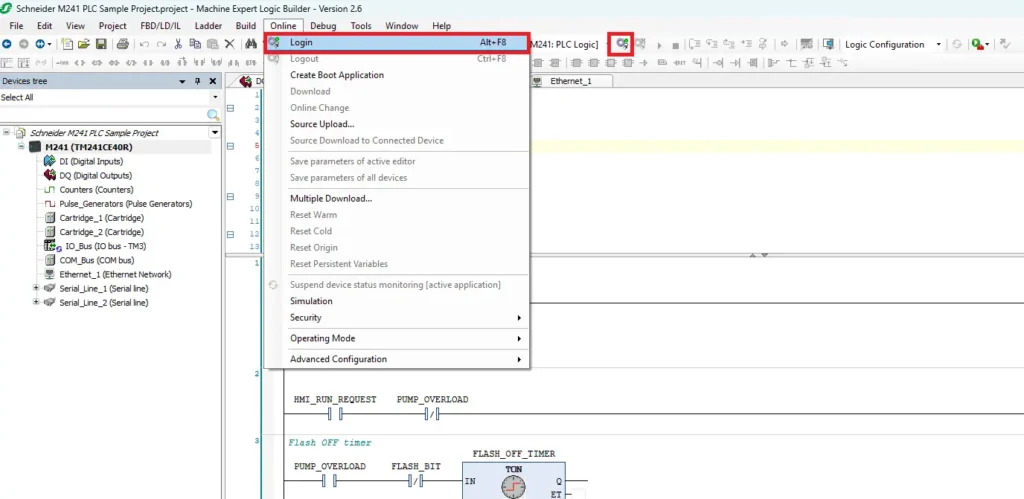Image resolution: width=1024 pixels, height=499 pixels.
Task: Open the Project menu
Action: click(x=112, y=26)
